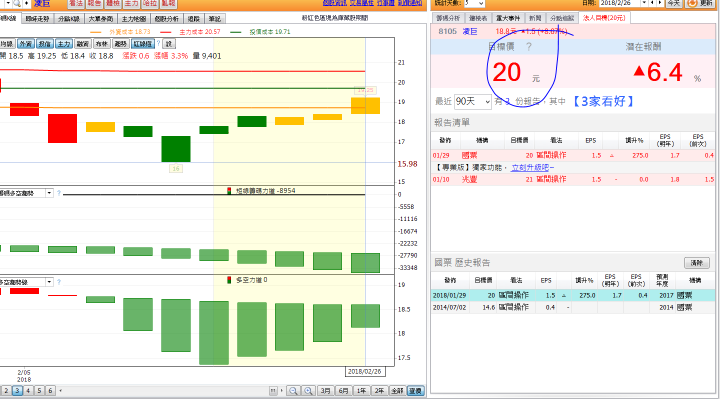Set chart range to 全部
This screenshot has width=720, height=399.
(x=397, y=391)
